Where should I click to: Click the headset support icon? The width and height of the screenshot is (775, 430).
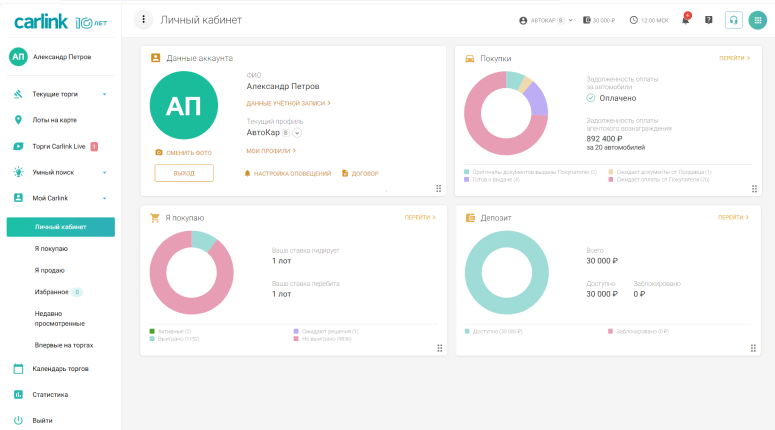pyautogui.click(x=734, y=20)
